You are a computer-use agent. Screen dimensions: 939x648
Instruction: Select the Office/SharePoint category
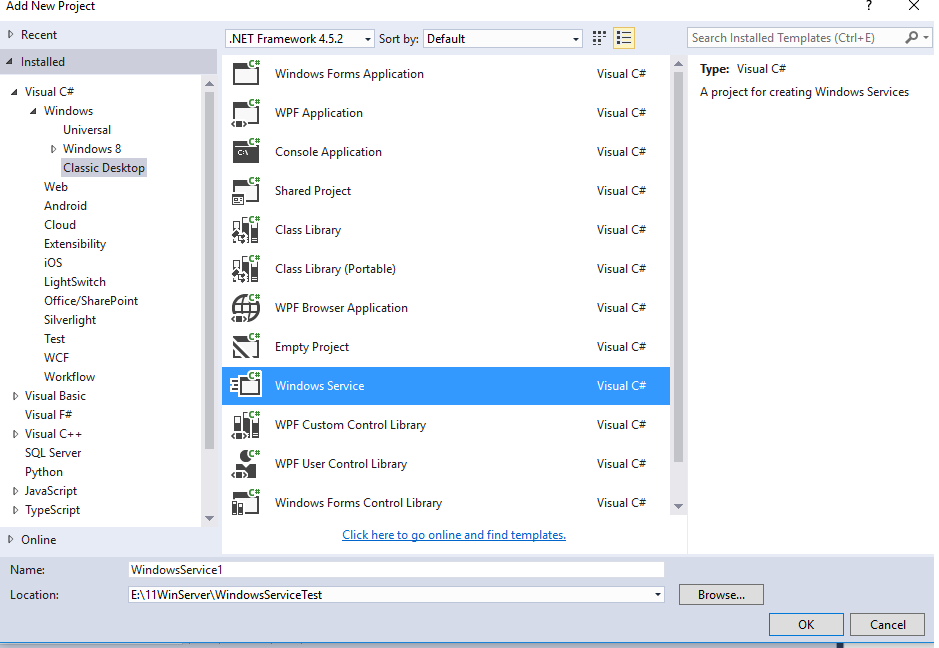(x=91, y=301)
